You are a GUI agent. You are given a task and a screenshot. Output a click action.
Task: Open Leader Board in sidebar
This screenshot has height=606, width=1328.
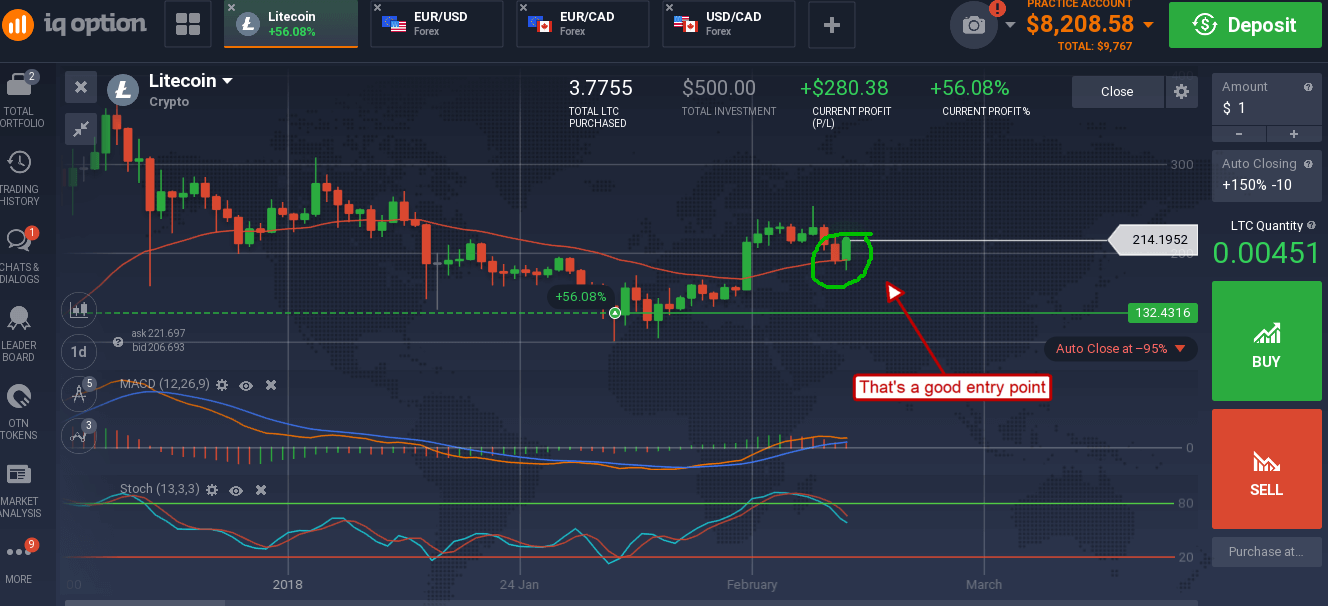[x=19, y=334]
